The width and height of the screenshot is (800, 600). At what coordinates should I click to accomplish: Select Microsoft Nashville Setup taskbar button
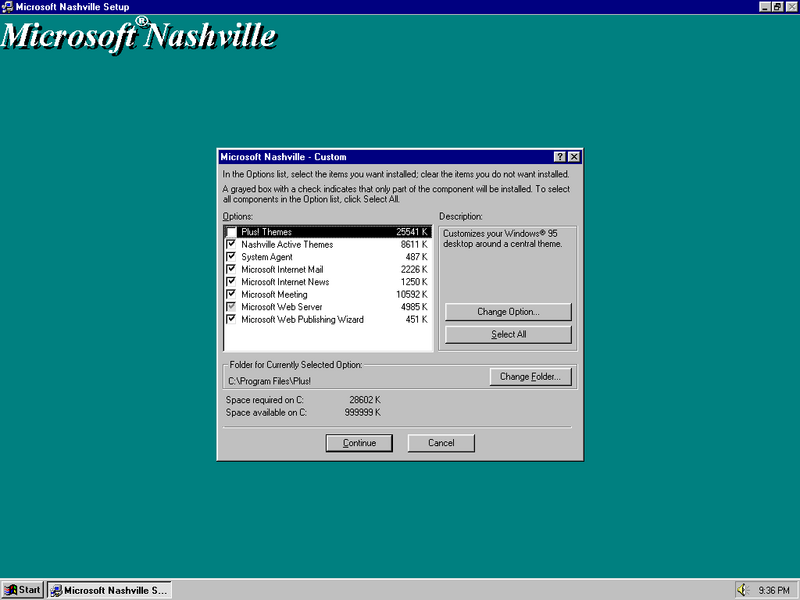pyautogui.click(x=110, y=590)
